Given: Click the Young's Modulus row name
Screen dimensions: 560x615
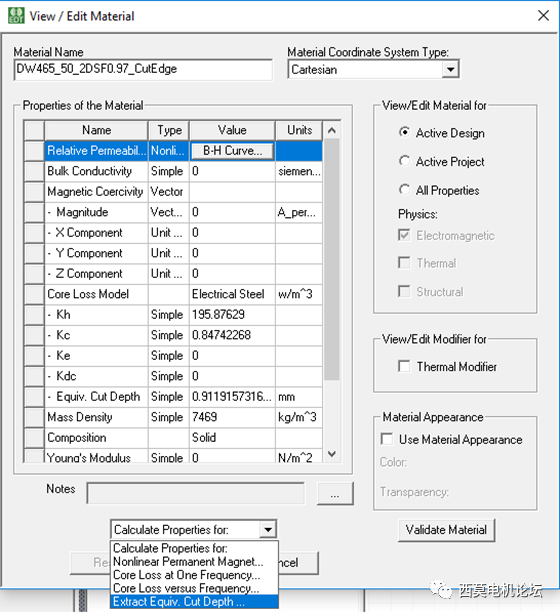Looking at the screenshot, I should (96, 457).
